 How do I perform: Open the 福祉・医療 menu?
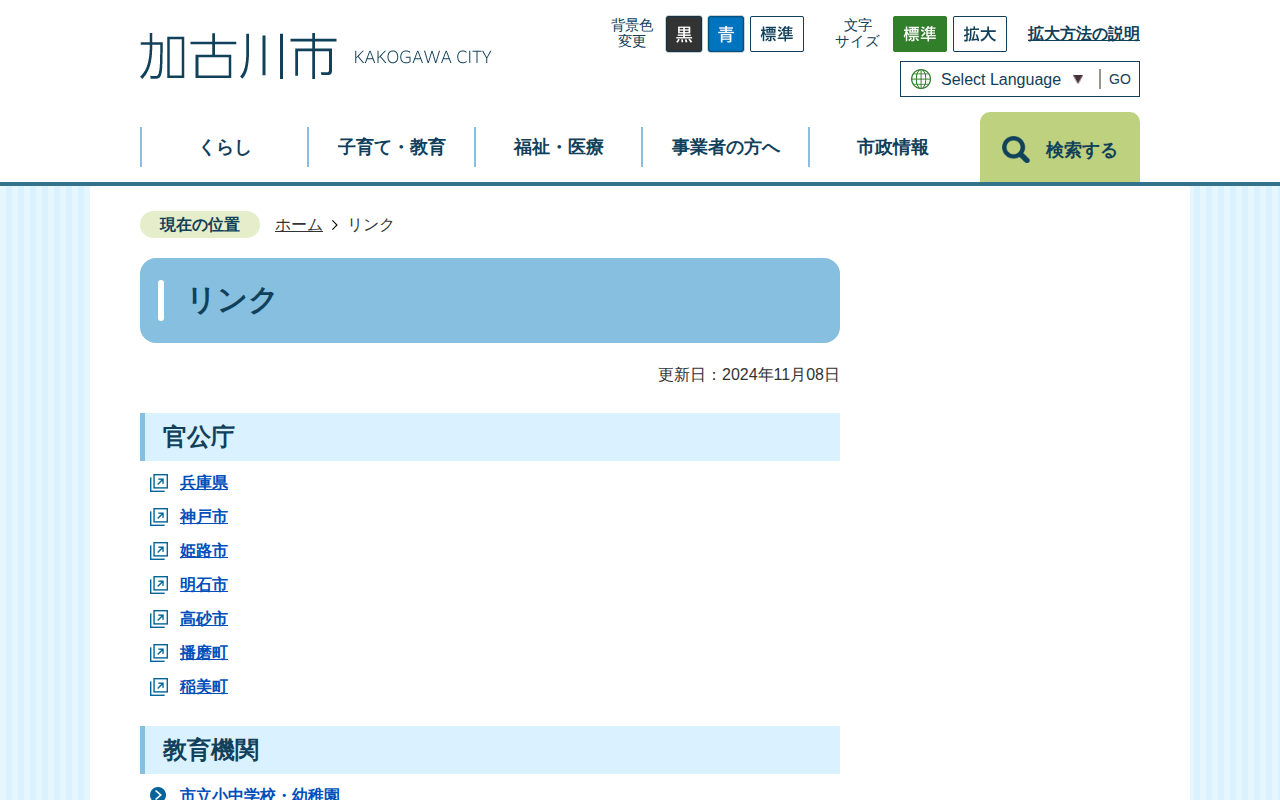559,147
